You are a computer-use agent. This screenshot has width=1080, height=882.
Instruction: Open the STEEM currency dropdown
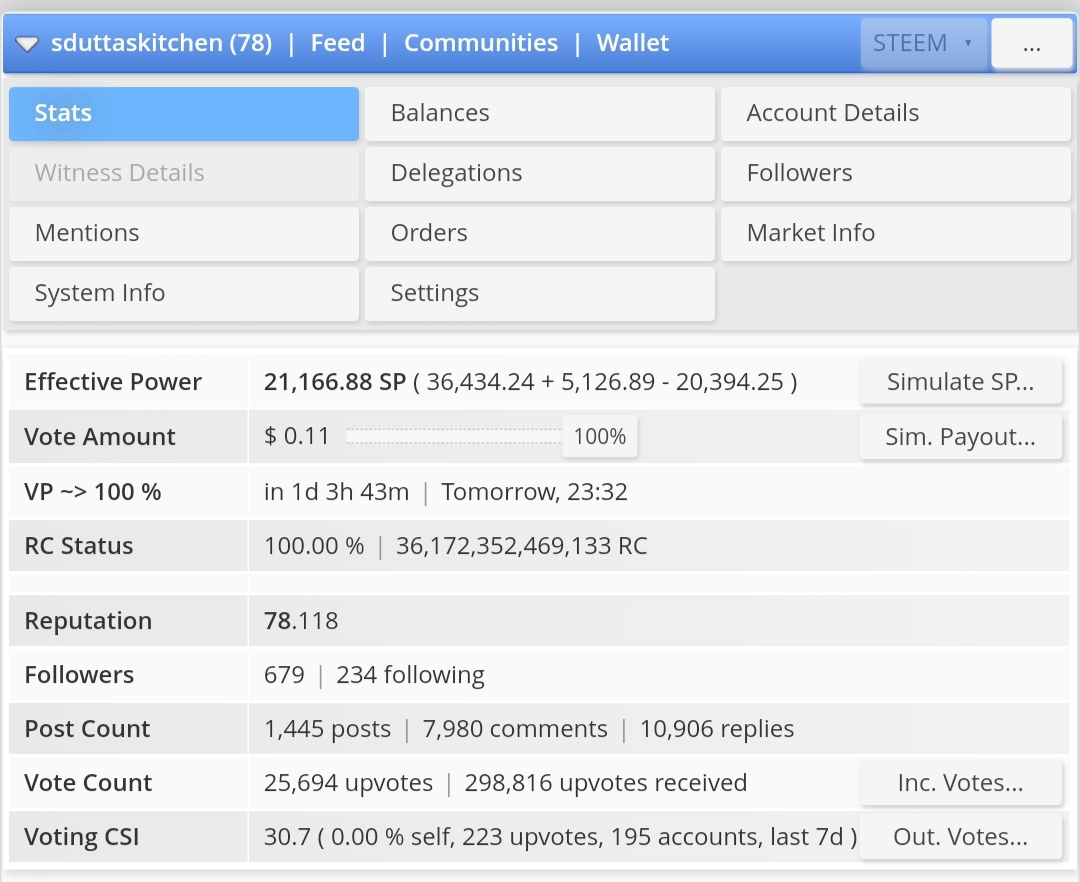923,44
